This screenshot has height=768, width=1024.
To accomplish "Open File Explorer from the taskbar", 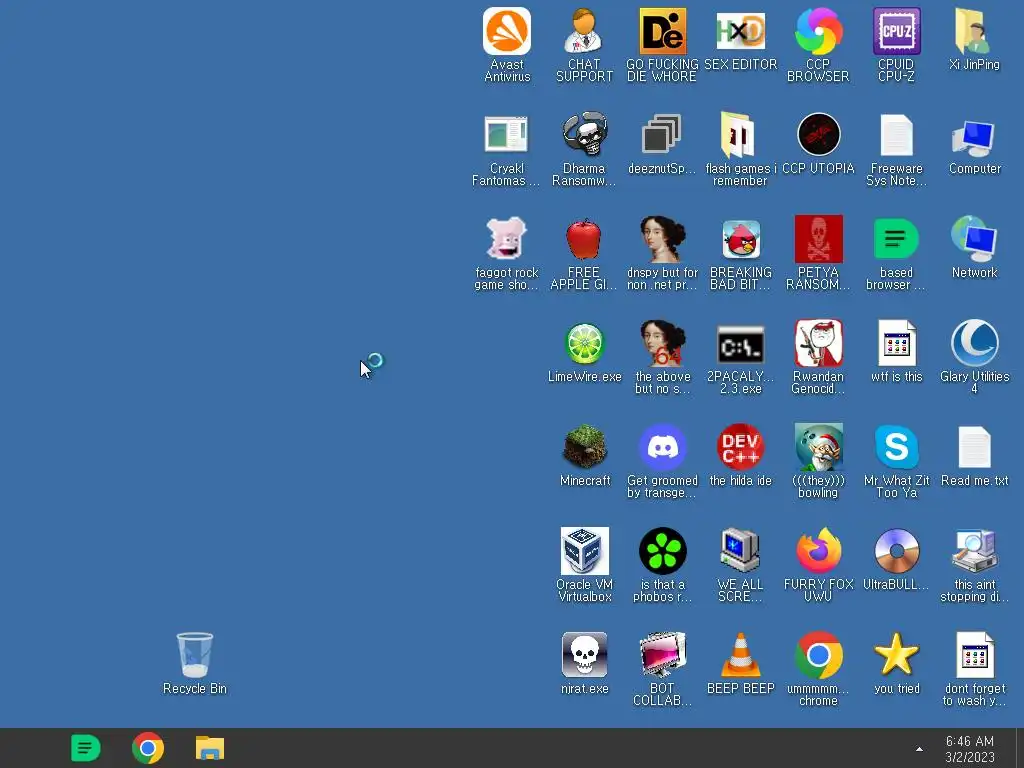I will (x=210, y=748).
